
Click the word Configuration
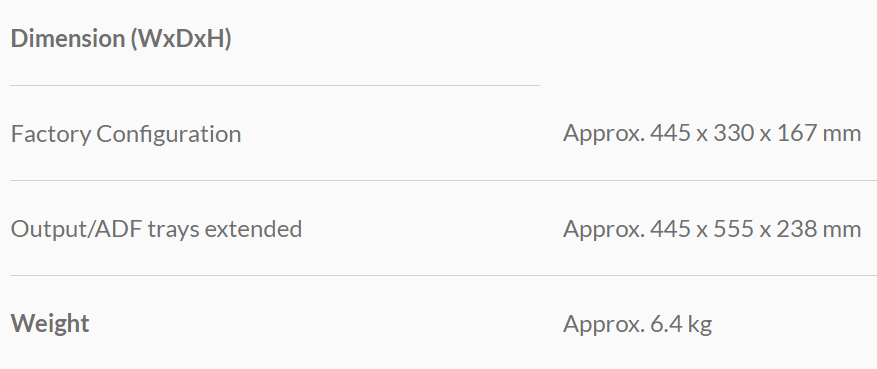(x=169, y=134)
